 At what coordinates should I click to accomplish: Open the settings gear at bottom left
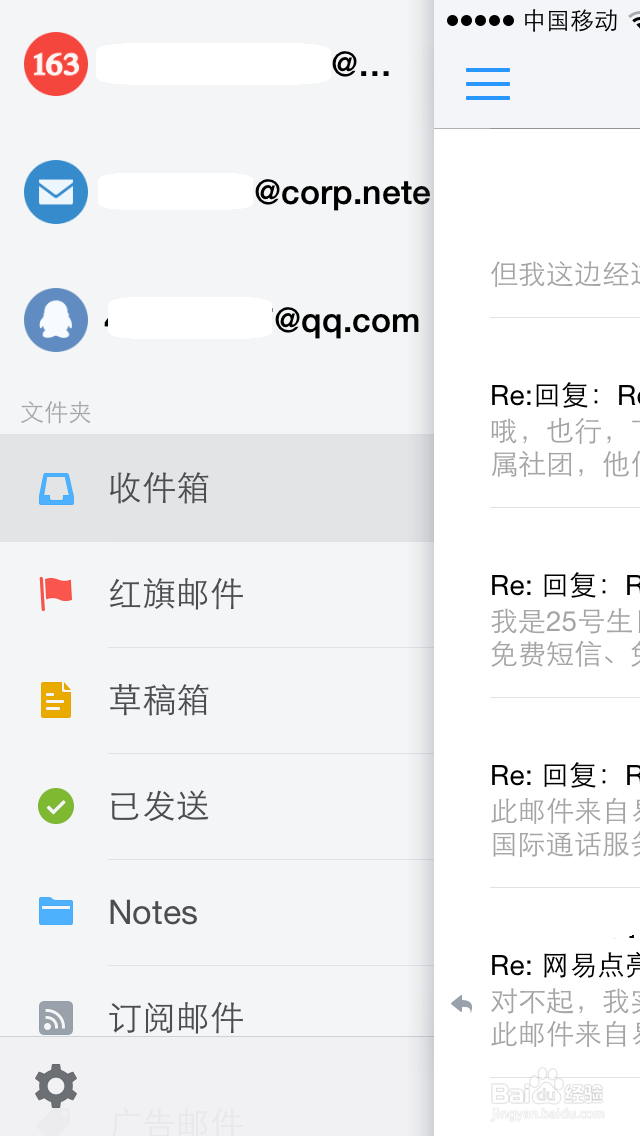tap(56, 1085)
